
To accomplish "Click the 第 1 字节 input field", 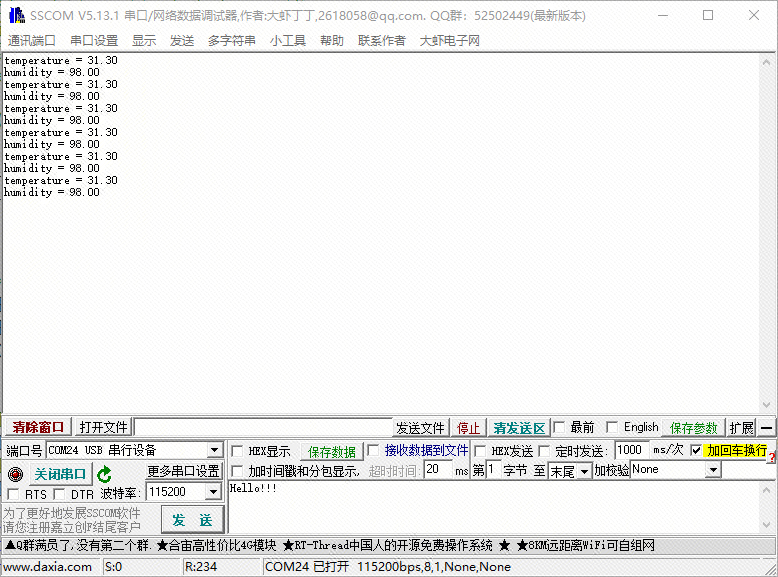I will pyautogui.click(x=493, y=469).
